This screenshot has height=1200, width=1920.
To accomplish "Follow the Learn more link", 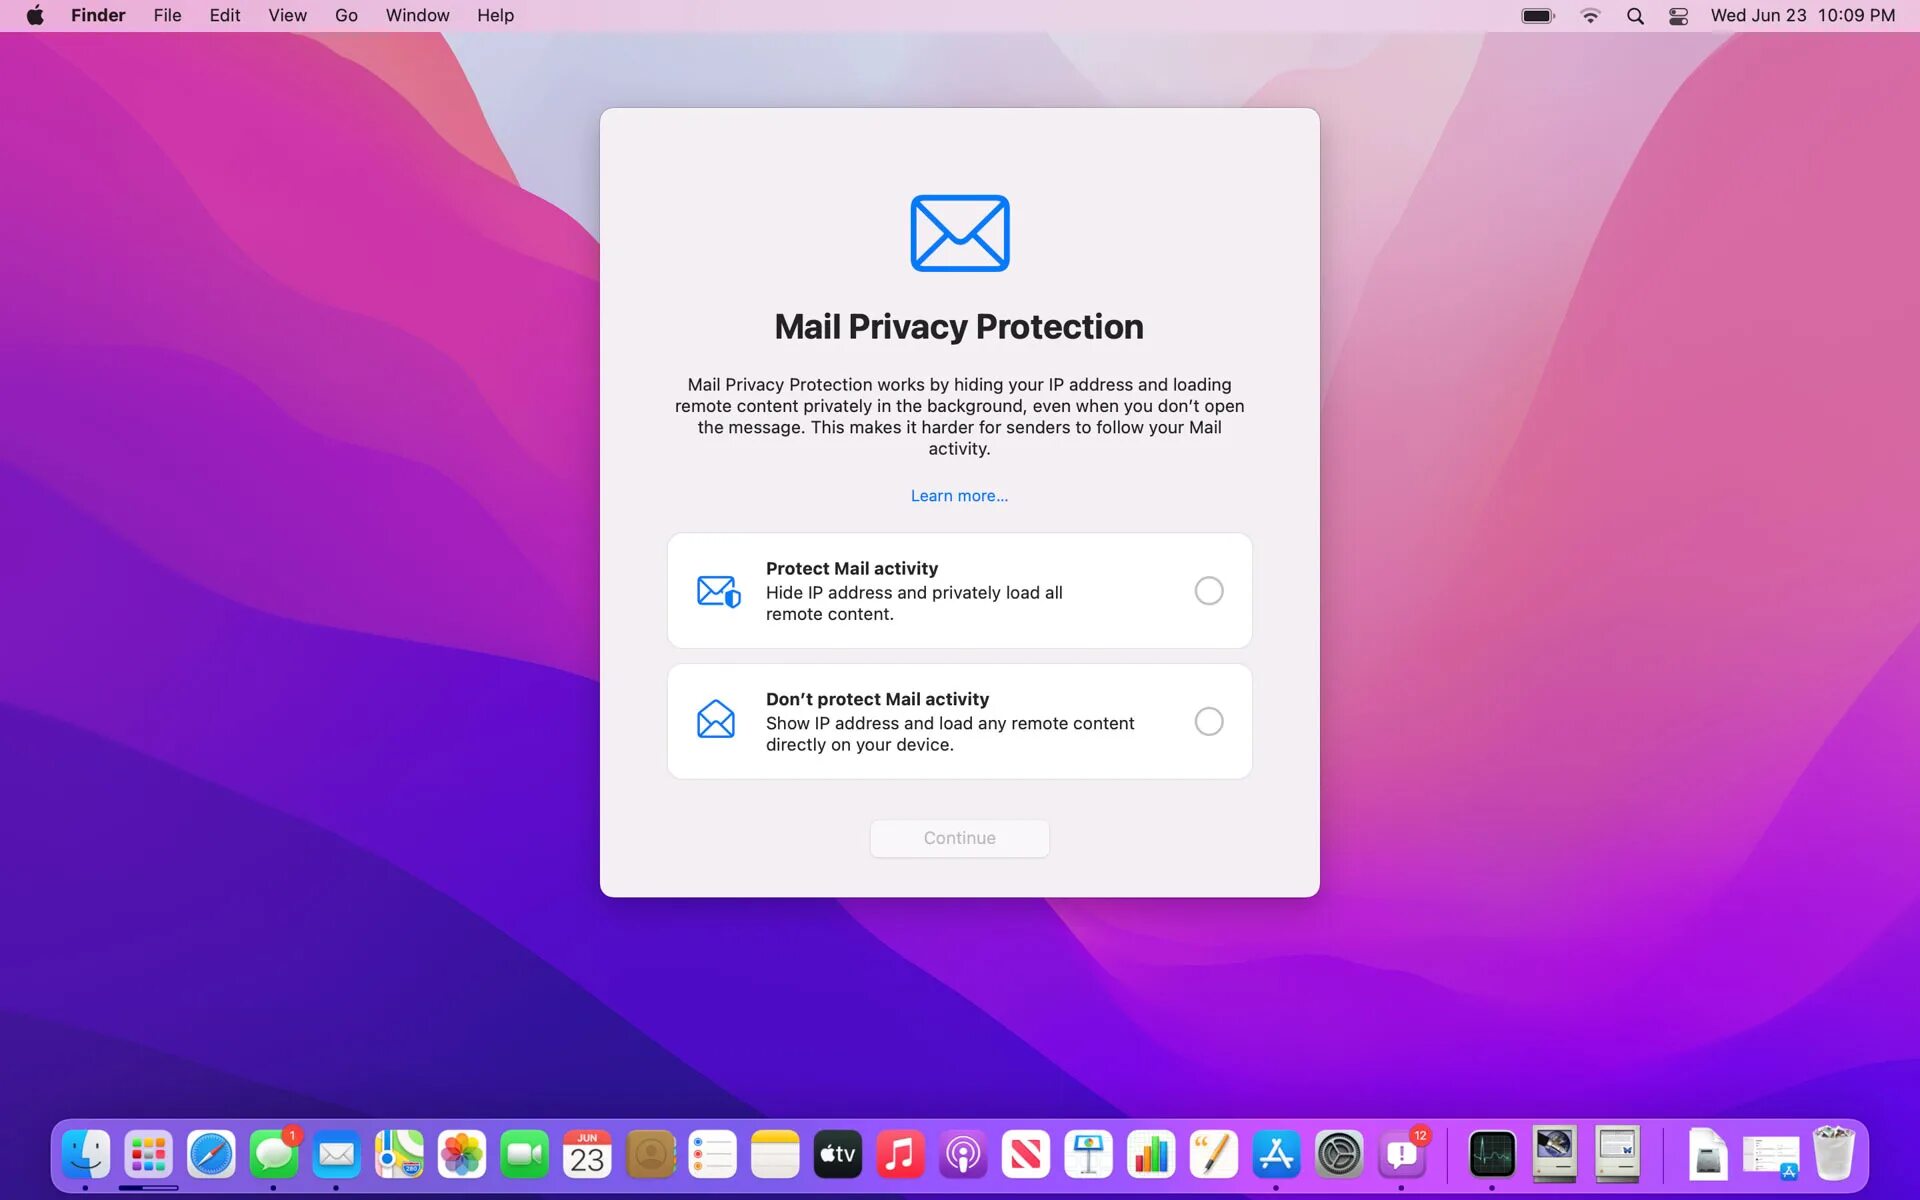I will point(959,496).
